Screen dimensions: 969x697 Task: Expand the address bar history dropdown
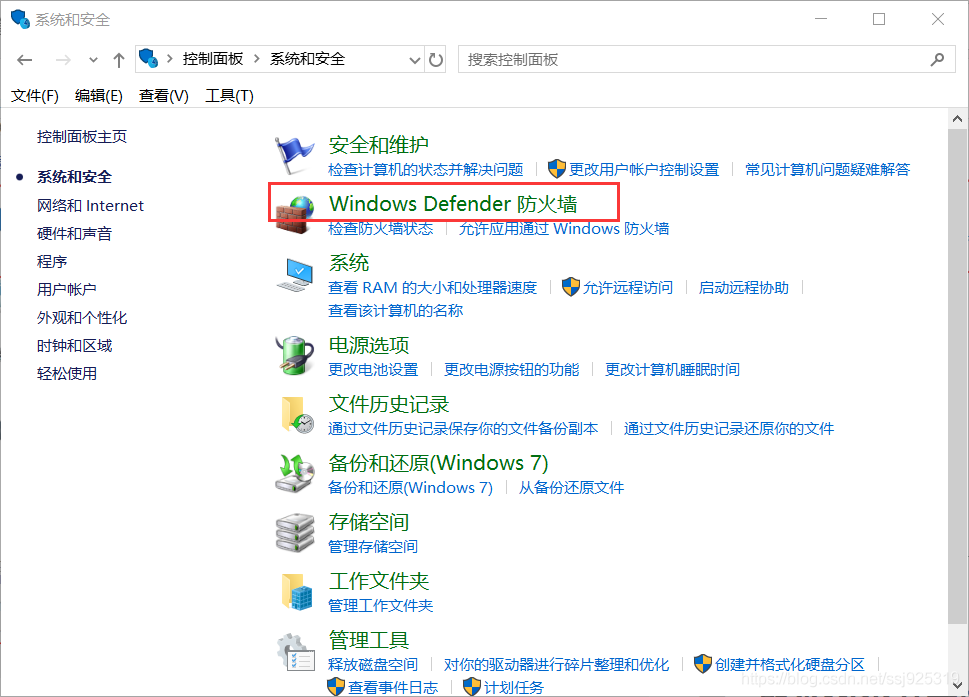[415, 60]
